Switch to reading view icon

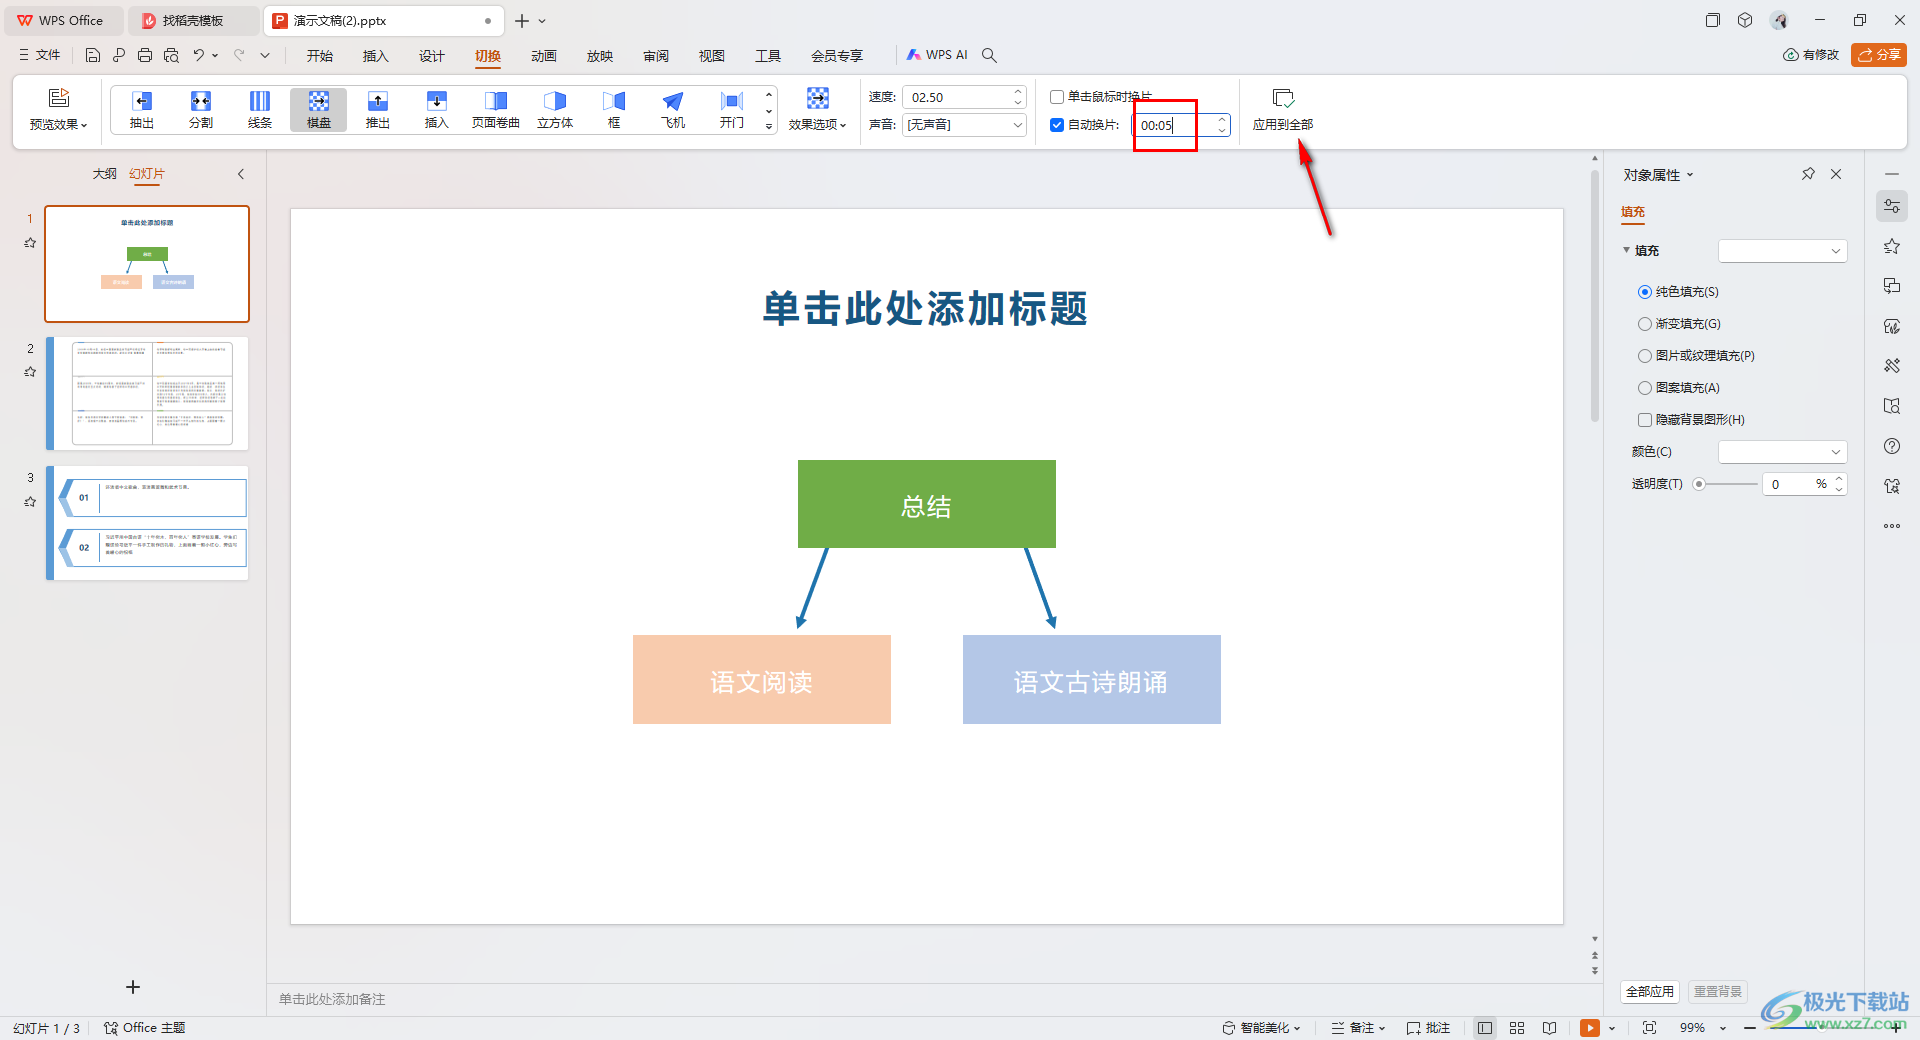(1549, 1028)
